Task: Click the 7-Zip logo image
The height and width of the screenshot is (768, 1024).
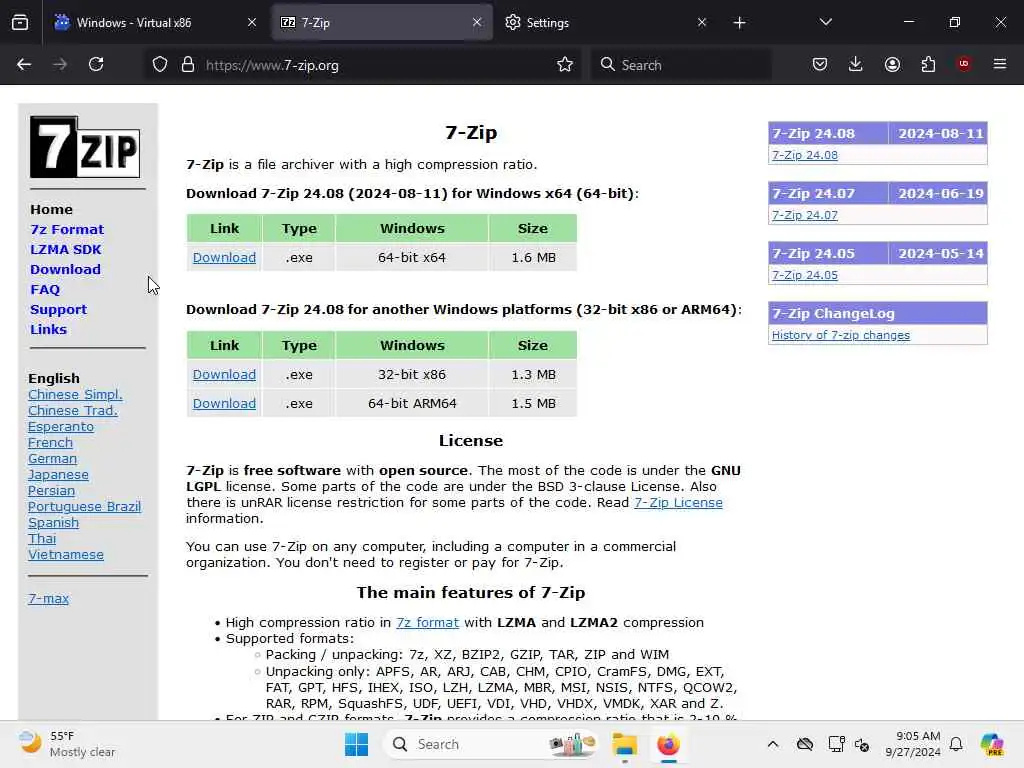Action: tap(85, 147)
